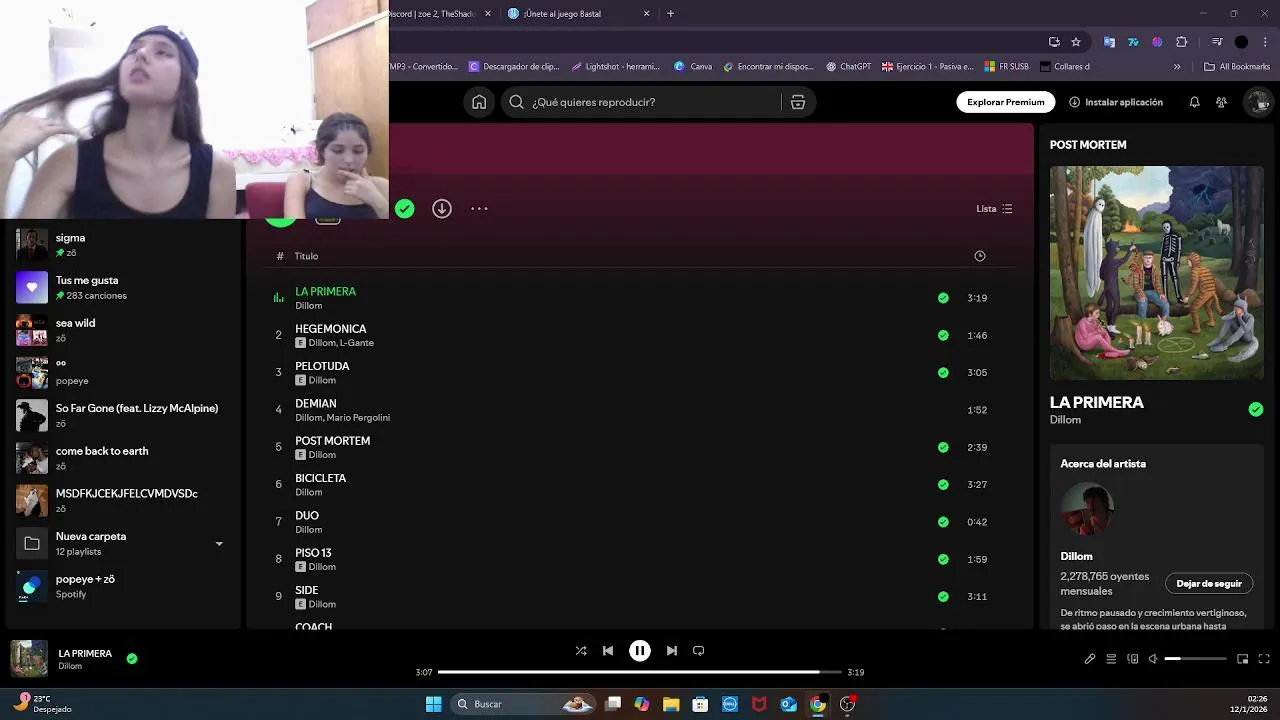Toggle saved check on DUO row

943,522
